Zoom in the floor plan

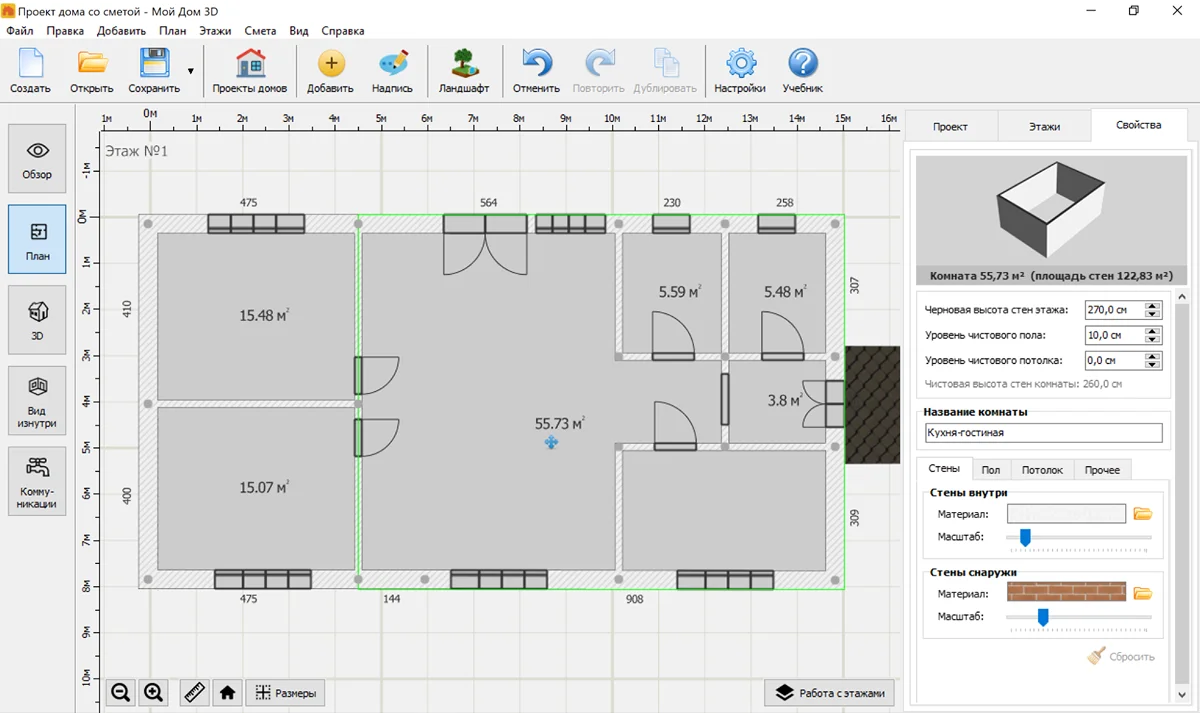pyautogui.click(x=153, y=692)
